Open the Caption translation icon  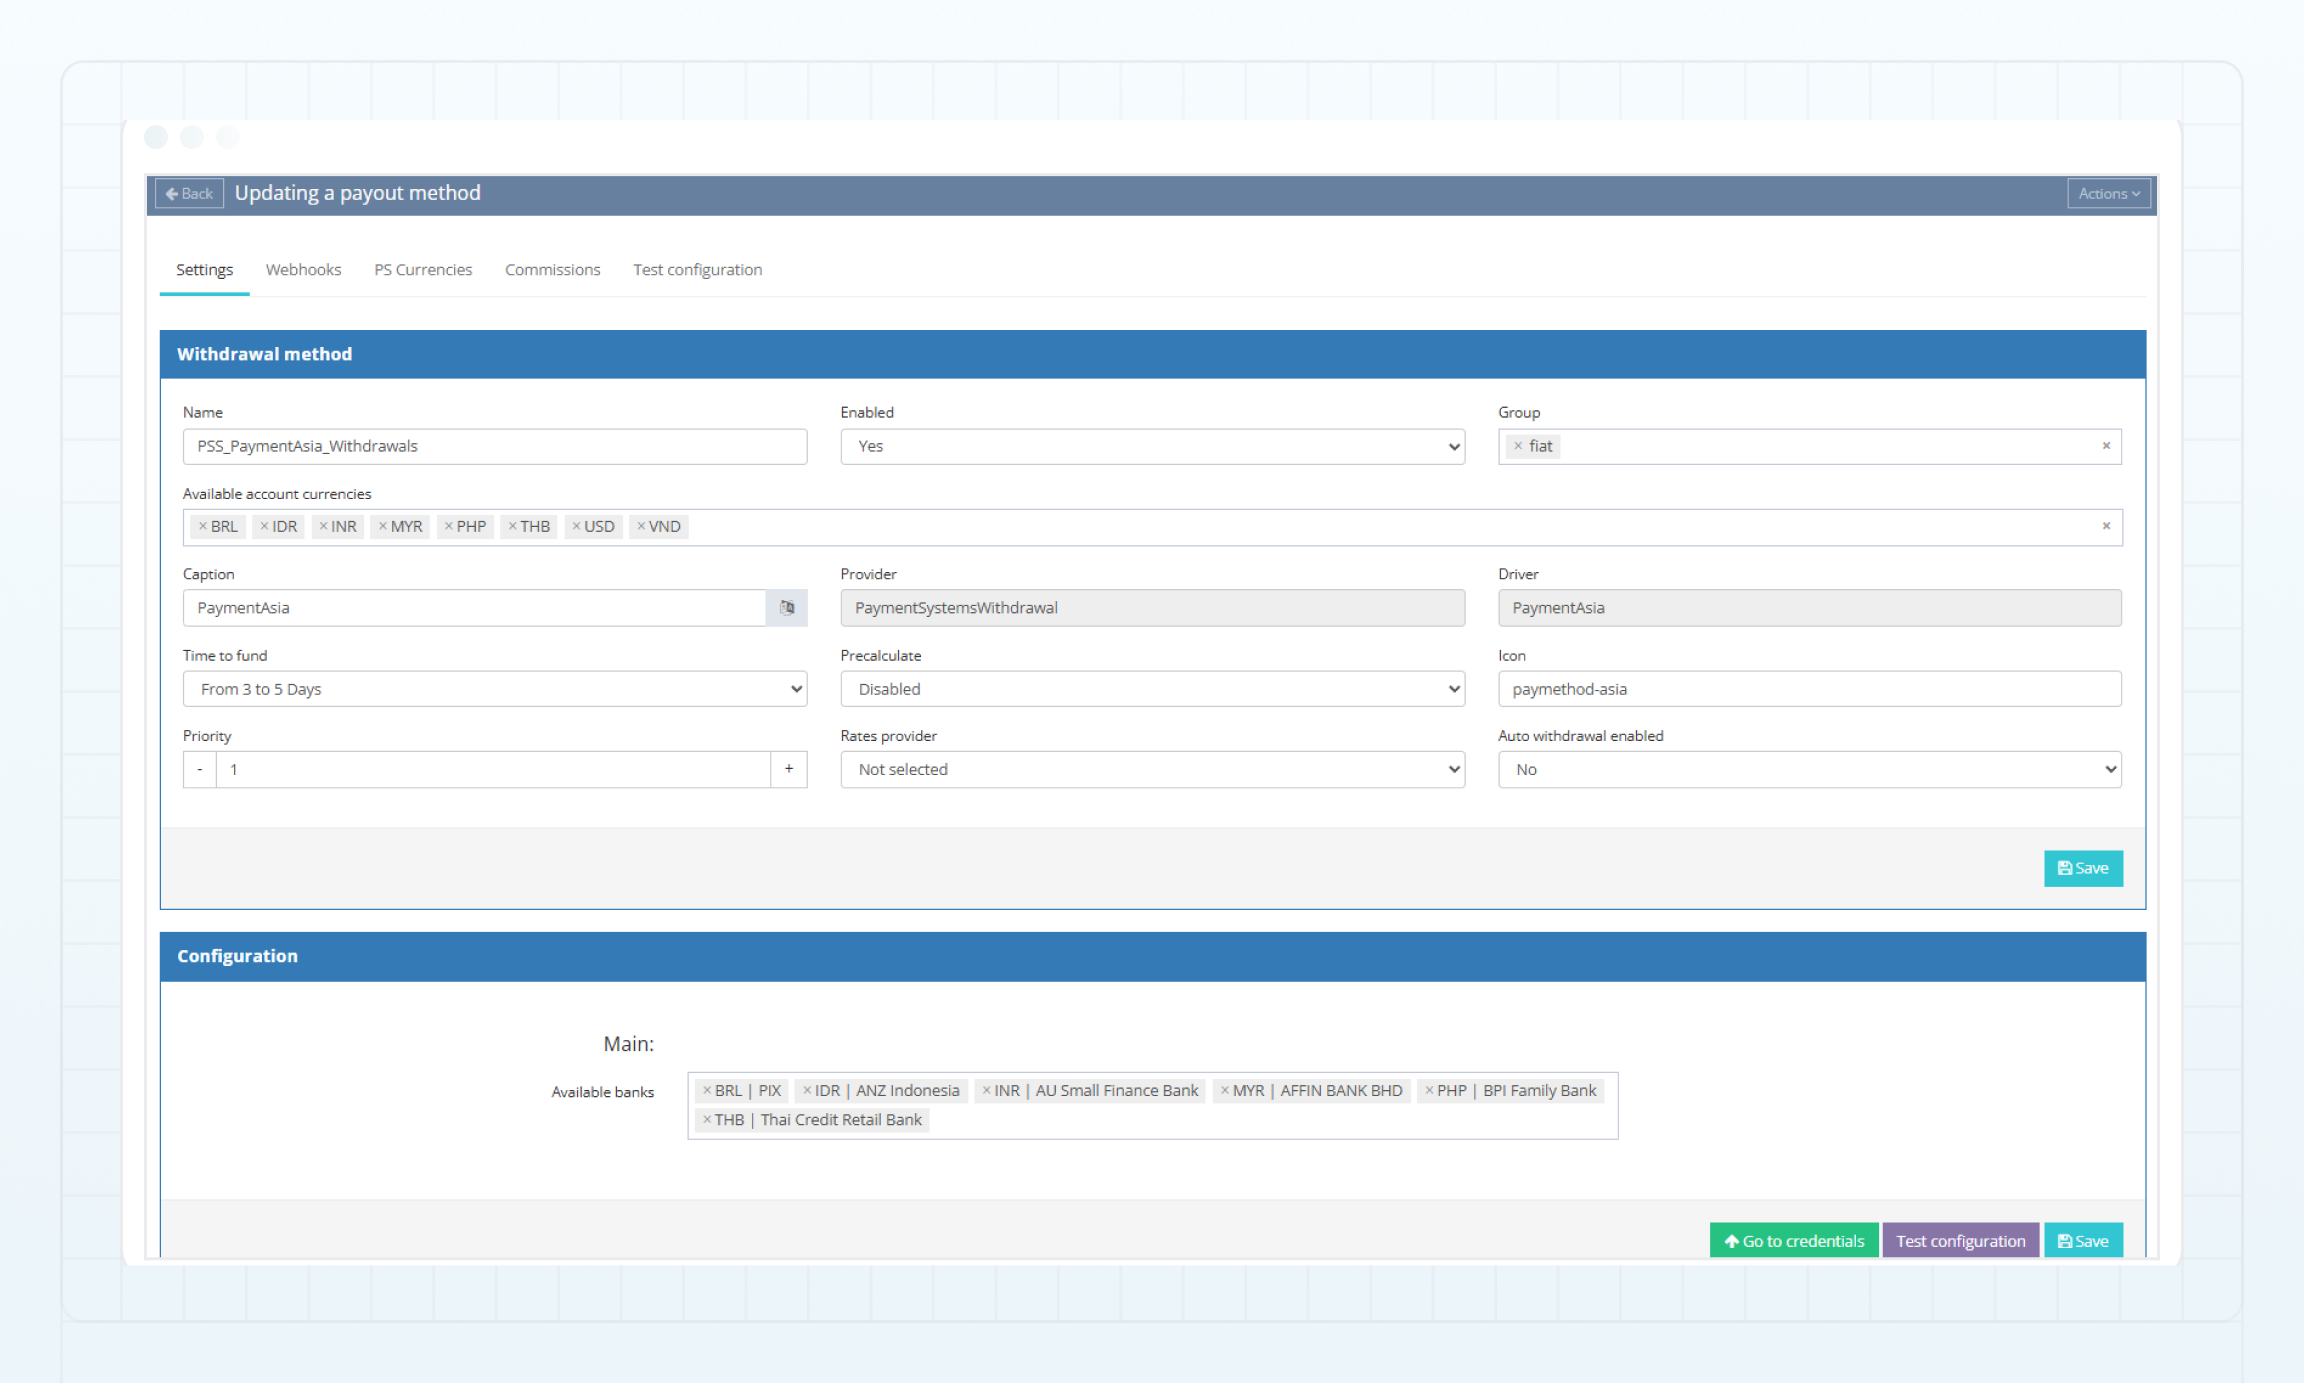pos(787,608)
